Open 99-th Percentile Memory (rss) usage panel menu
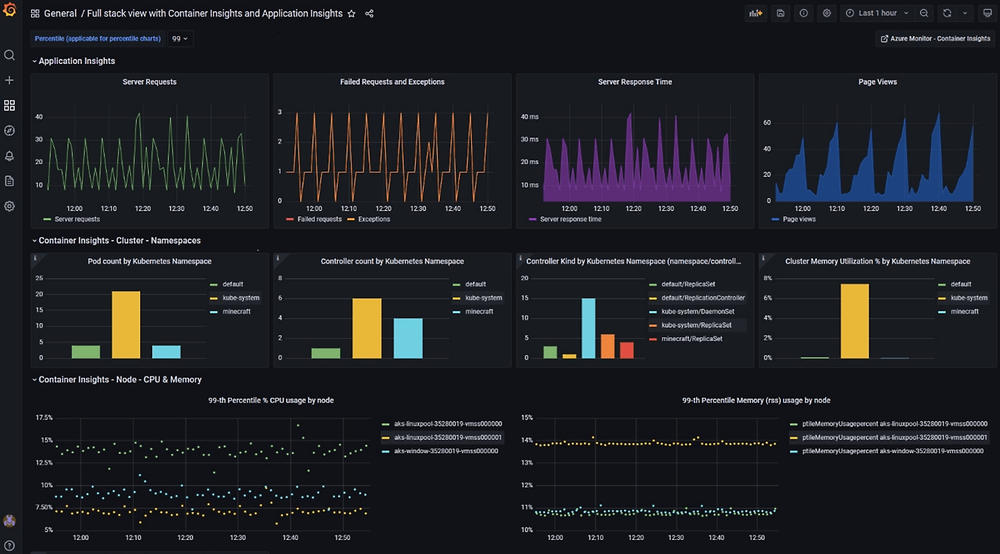Image resolution: width=1000 pixels, height=554 pixels. click(x=756, y=400)
